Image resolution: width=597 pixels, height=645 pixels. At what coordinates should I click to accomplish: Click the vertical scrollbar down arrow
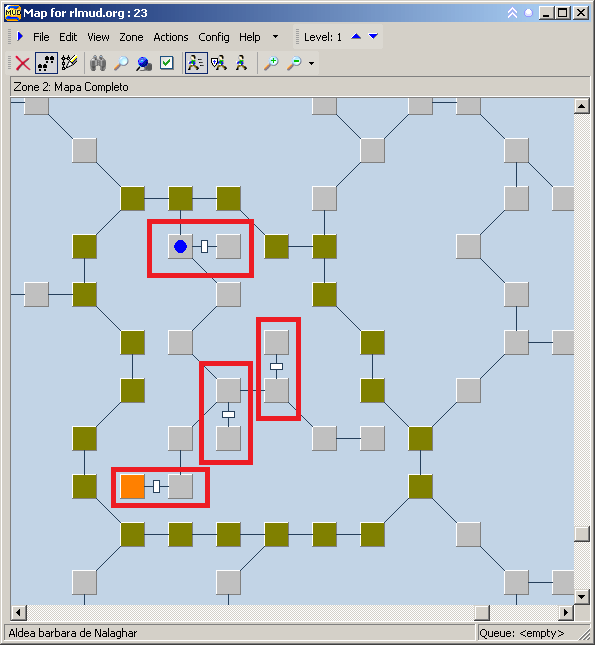pos(581,596)
